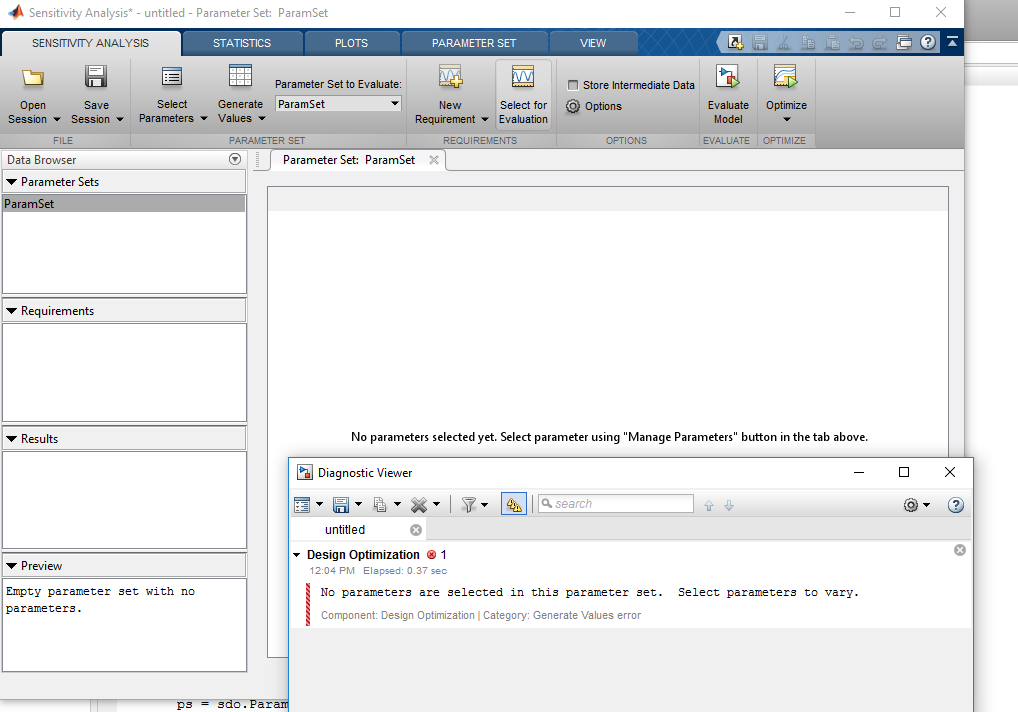Enable the Store Intermediate Data checkbox
This screenshot has width=1018, height=712.
click(573, 85)
